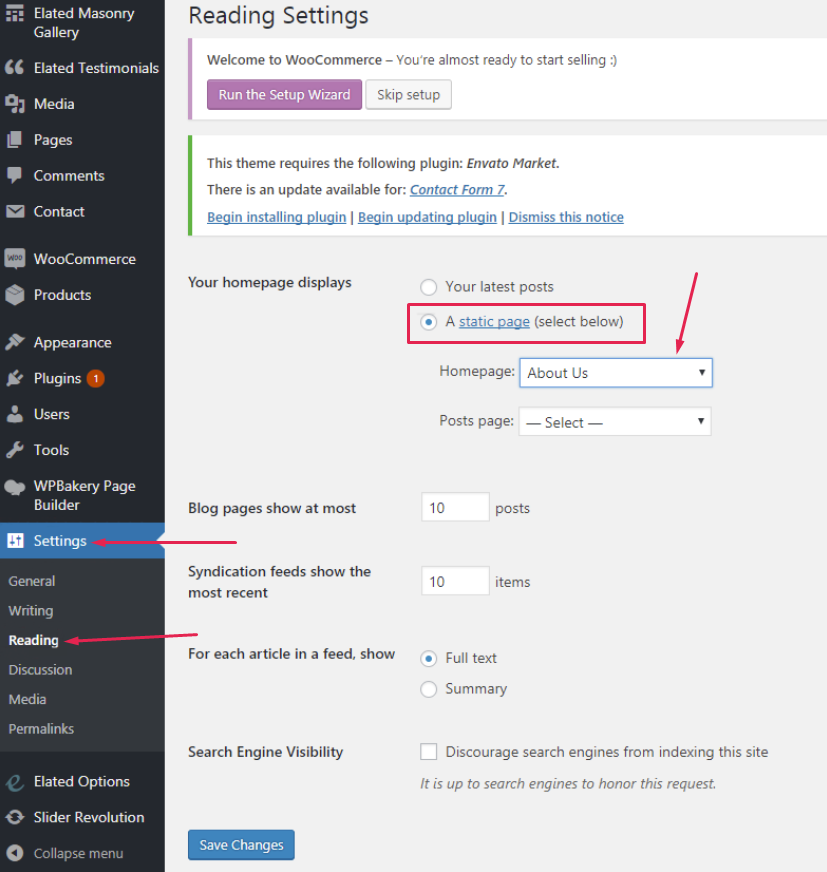The width and height of the screenshot is (827, 872).
Task: Click Save Changes button
Action: (x=241, y=845)
